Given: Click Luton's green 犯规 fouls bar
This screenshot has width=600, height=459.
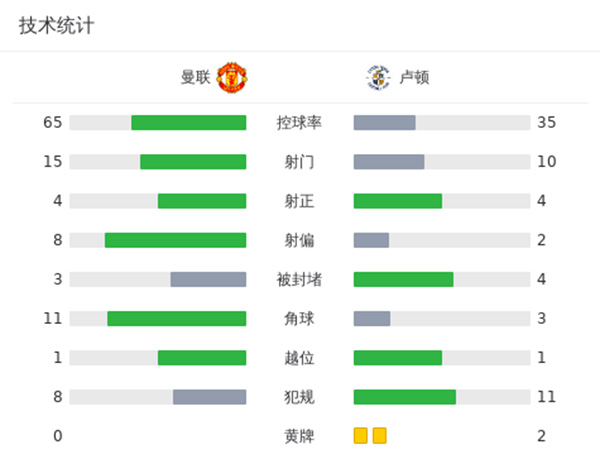Looking at the screenshot, I should (404, 397).
